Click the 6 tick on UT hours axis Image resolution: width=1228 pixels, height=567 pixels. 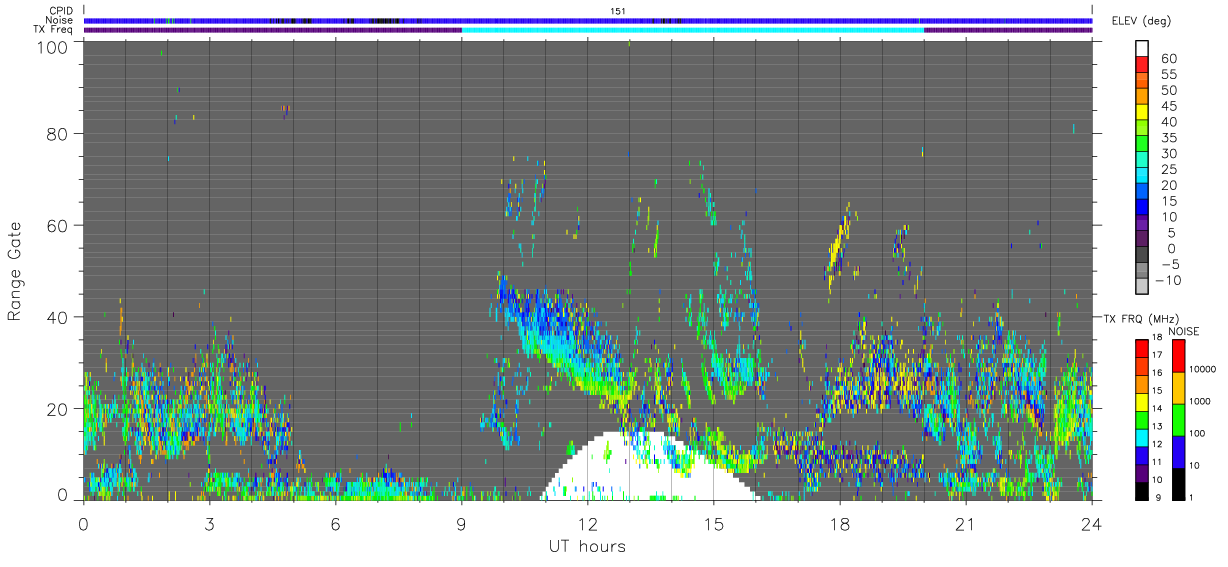pos(335,524)
